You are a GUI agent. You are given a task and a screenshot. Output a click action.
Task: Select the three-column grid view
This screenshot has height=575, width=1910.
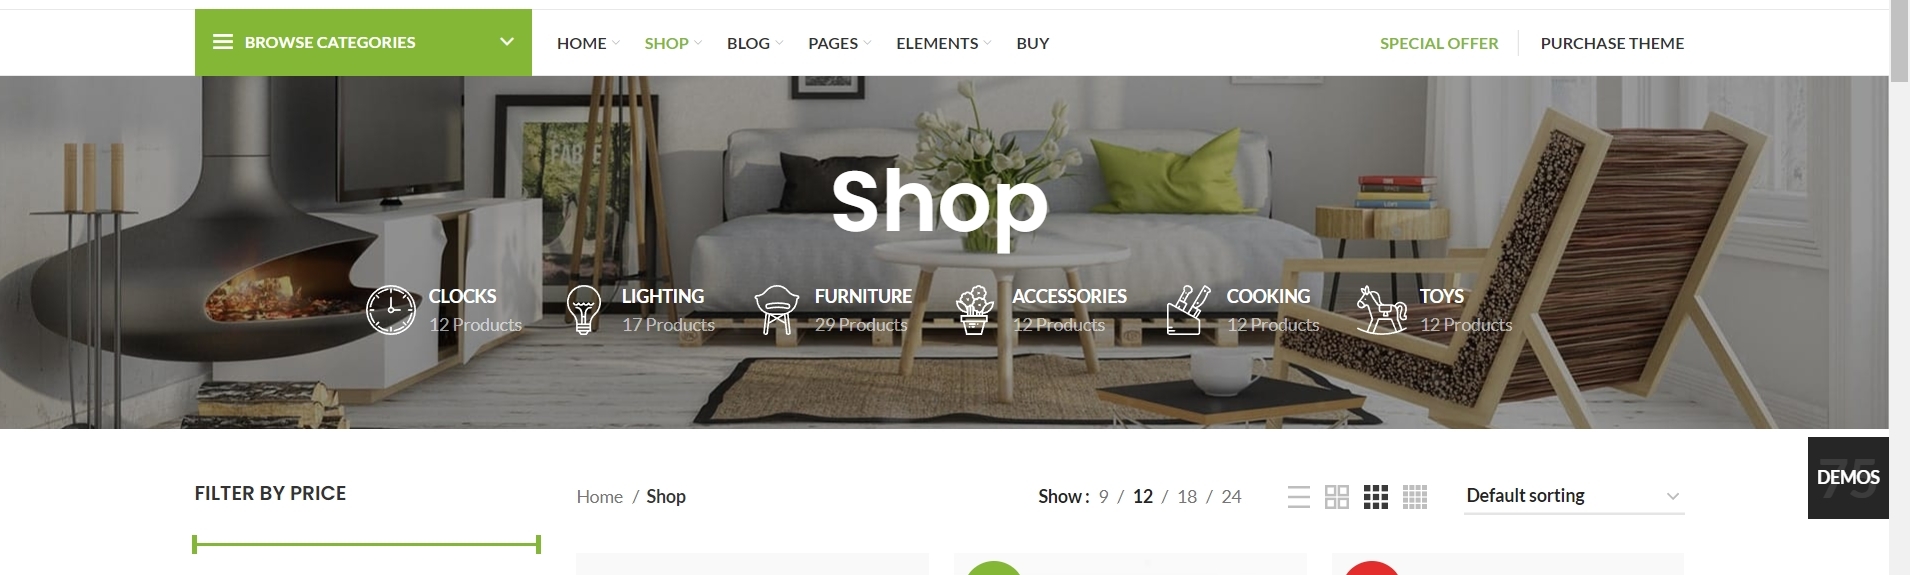pos(1376,497)
